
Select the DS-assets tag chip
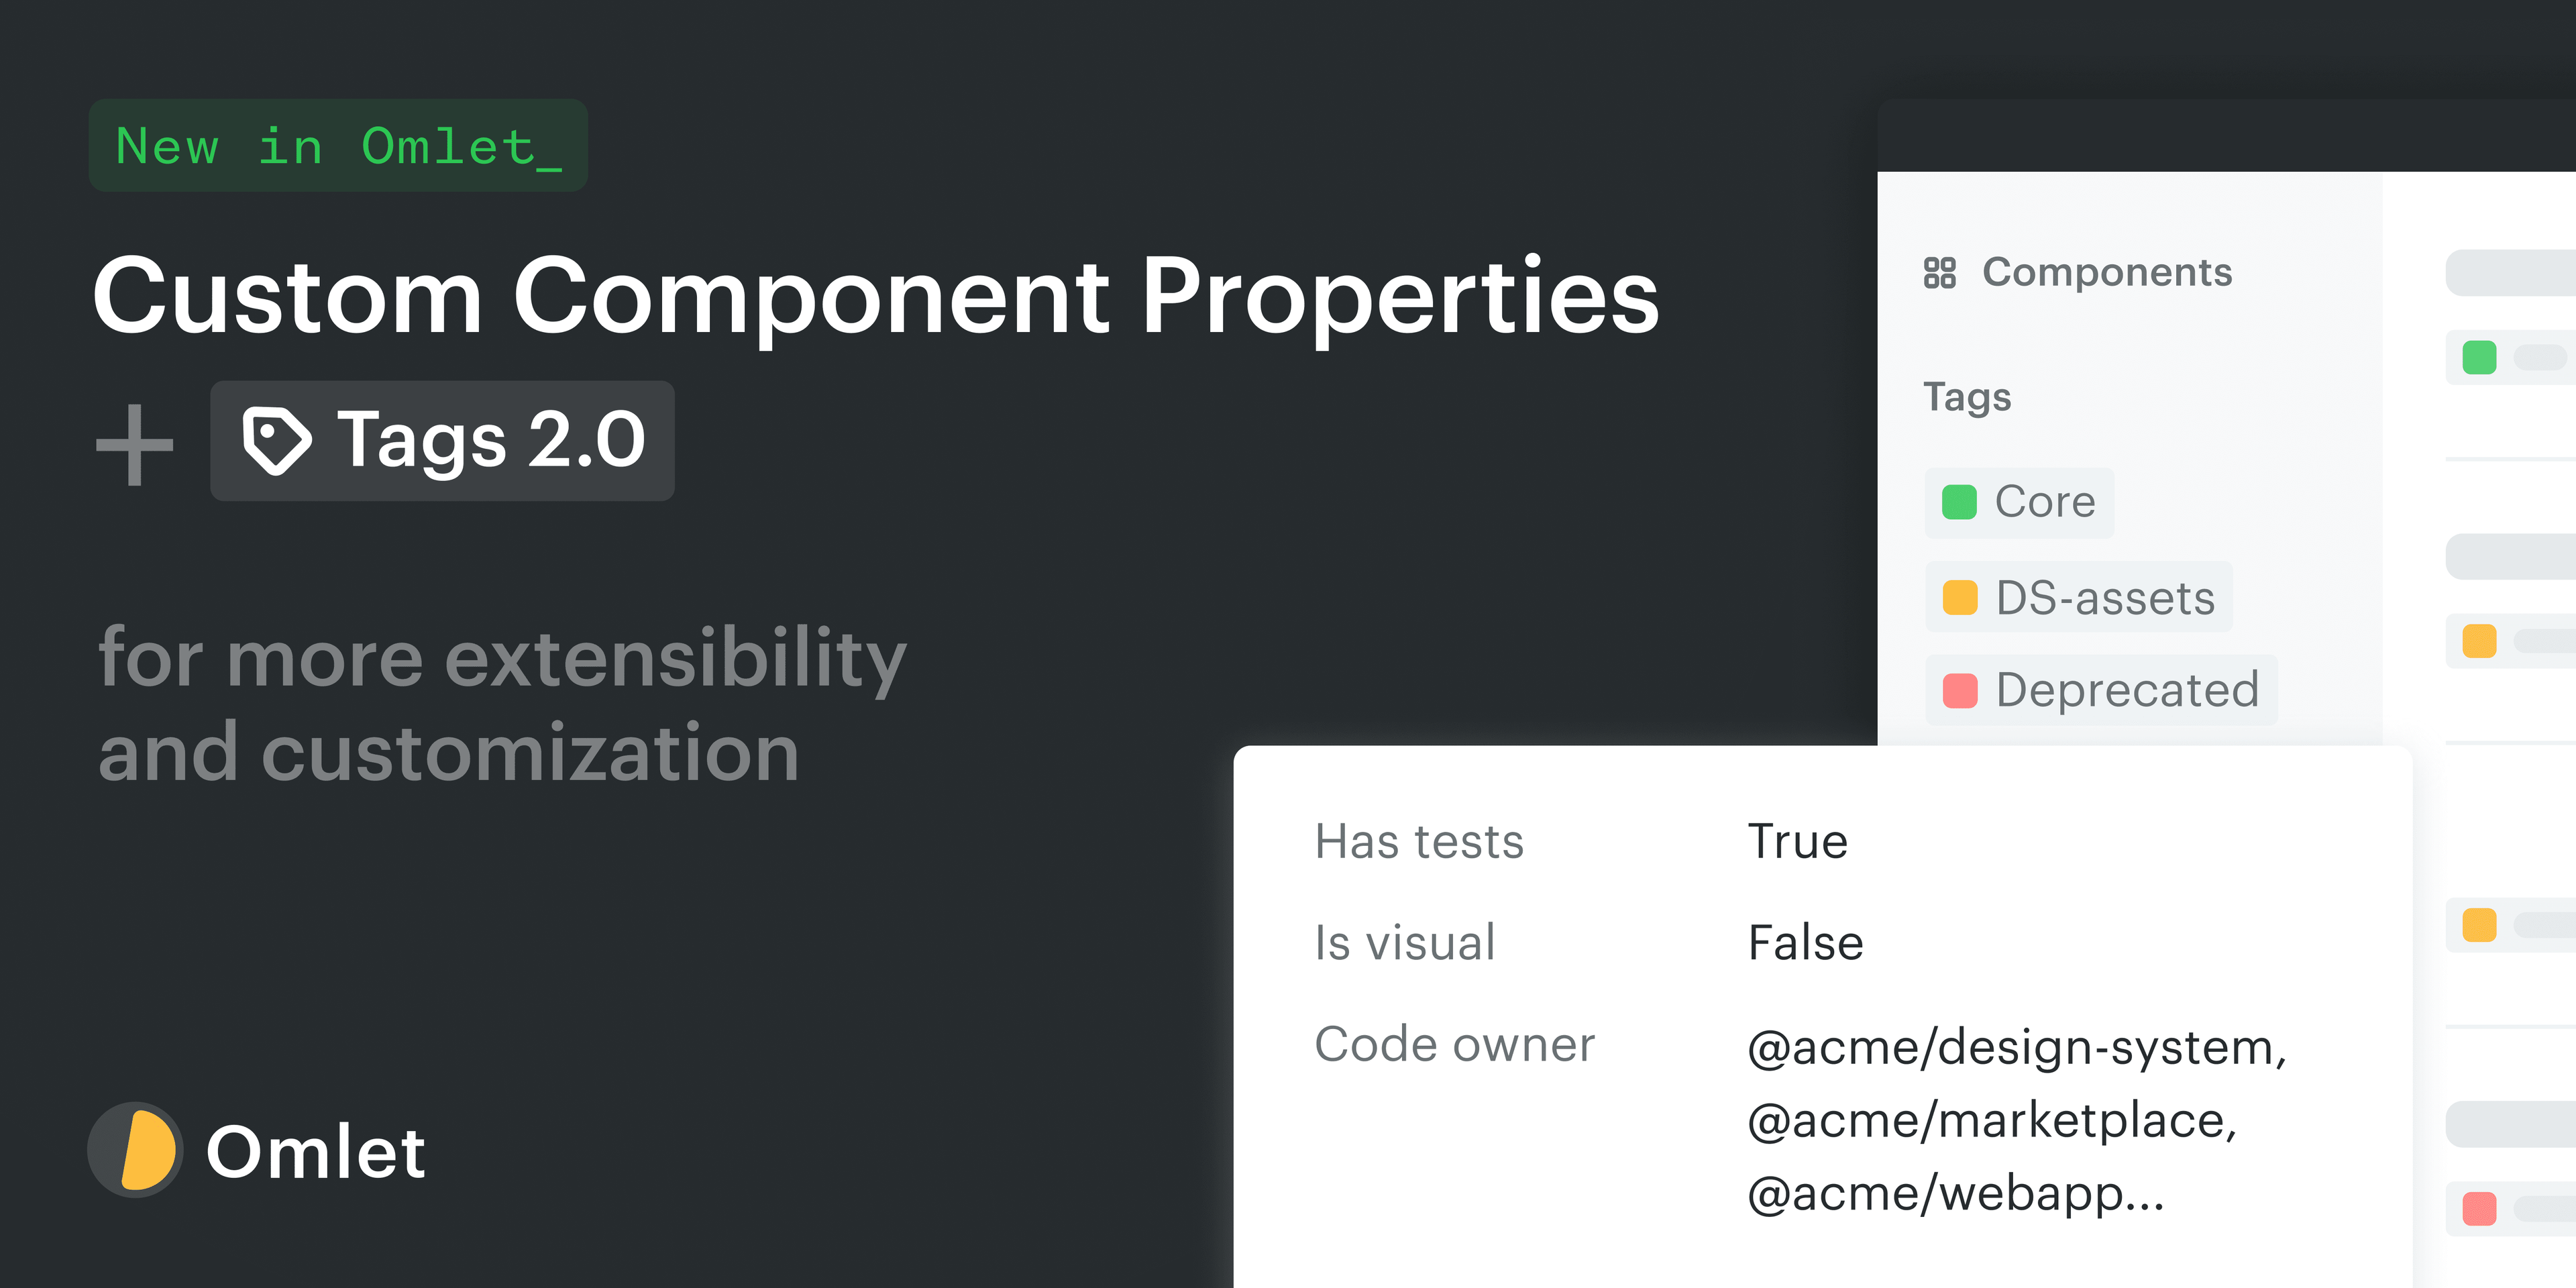pos(2079,596)
